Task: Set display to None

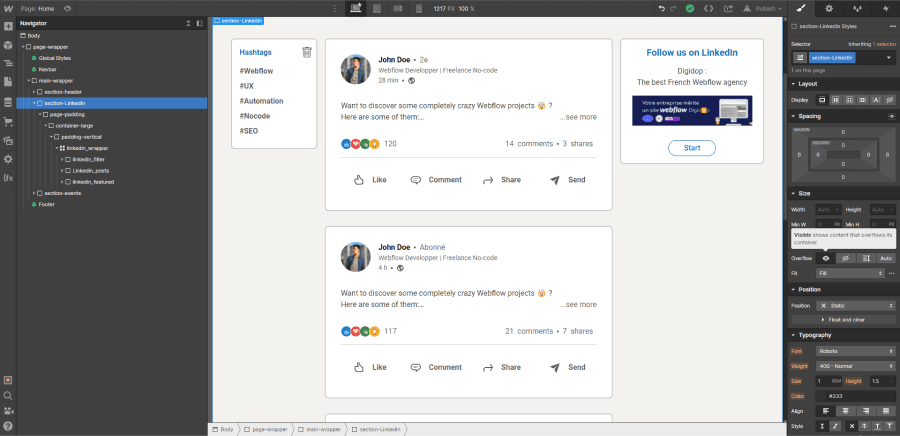Action: pyautogui.click(x=889, y=100)
